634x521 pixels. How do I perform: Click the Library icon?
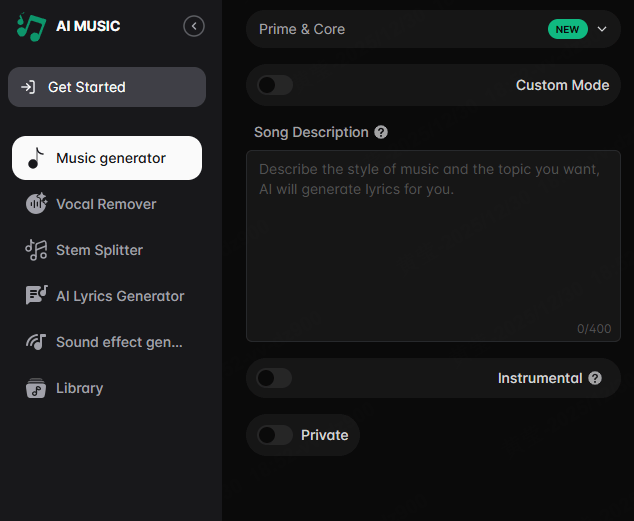pyautogui.click(x=36, y=388)
